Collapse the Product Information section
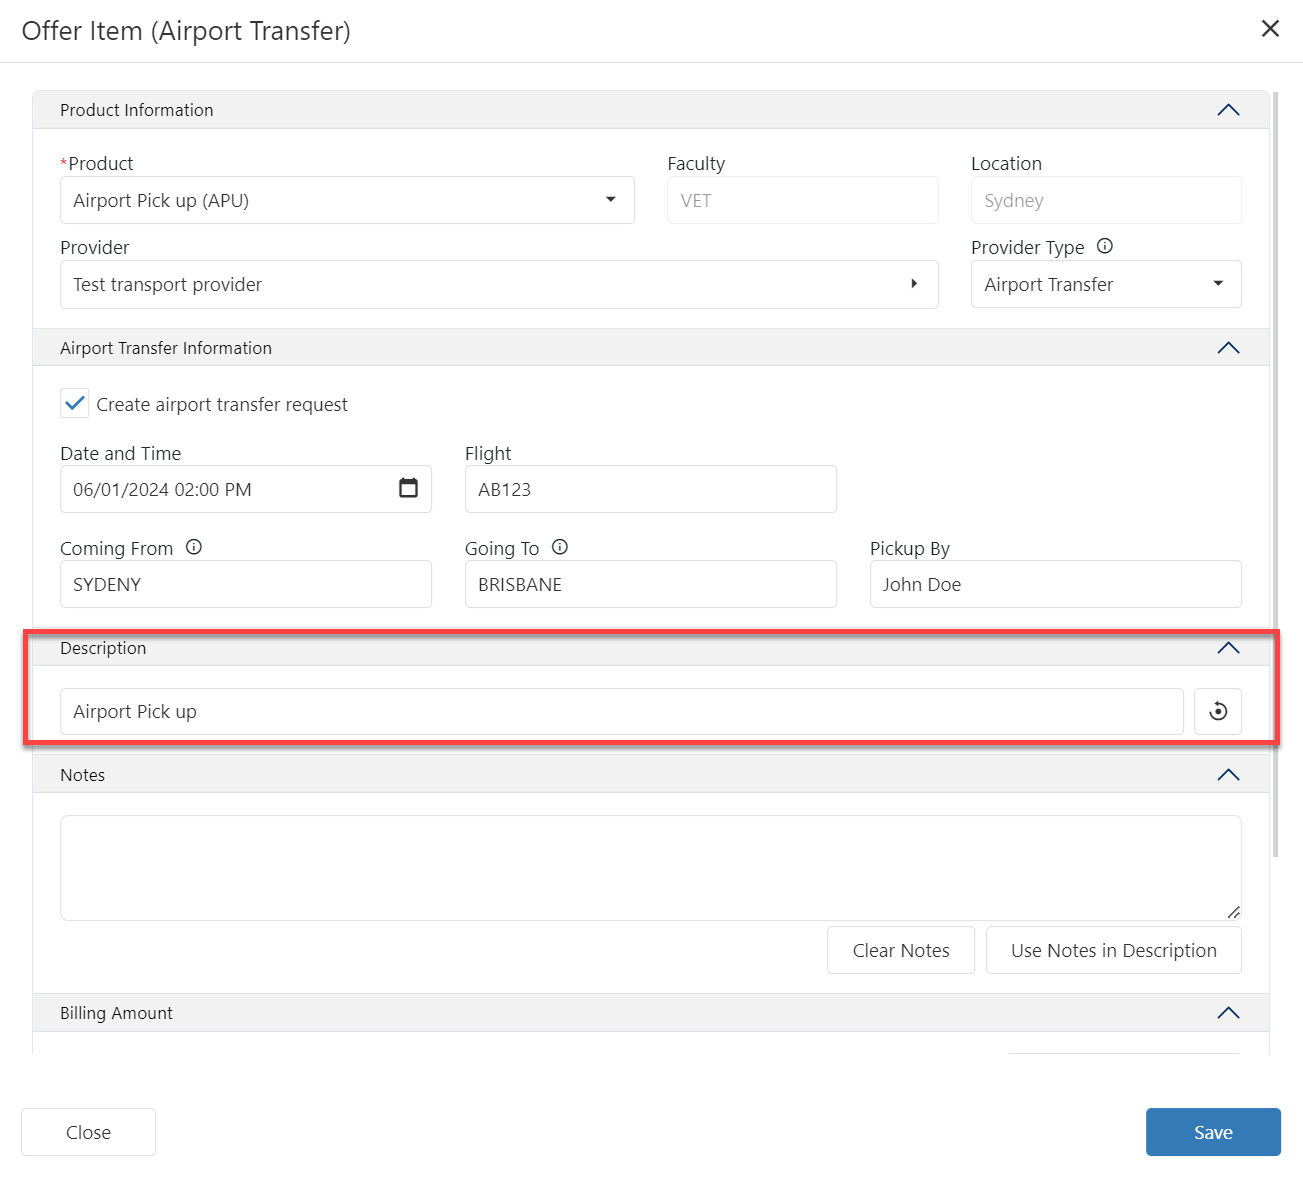 pos(1228,110)
